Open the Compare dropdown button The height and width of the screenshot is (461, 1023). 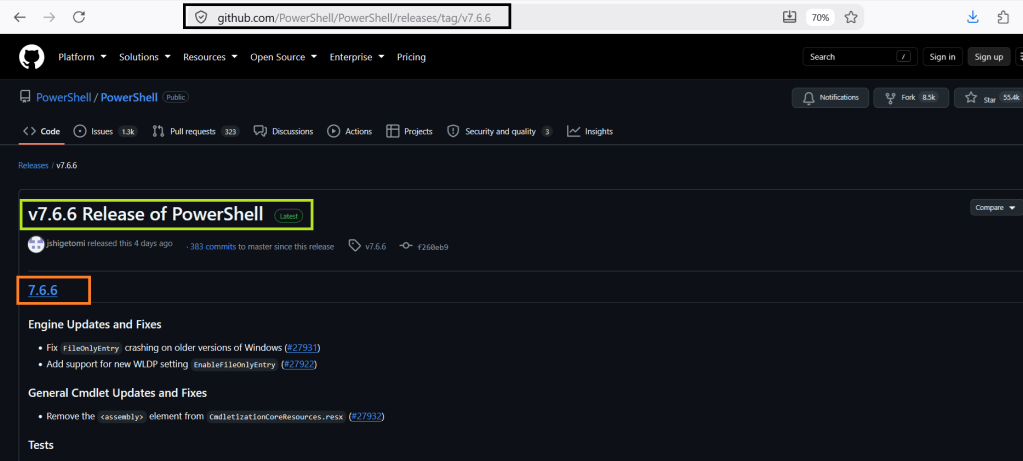coord(996,207)
